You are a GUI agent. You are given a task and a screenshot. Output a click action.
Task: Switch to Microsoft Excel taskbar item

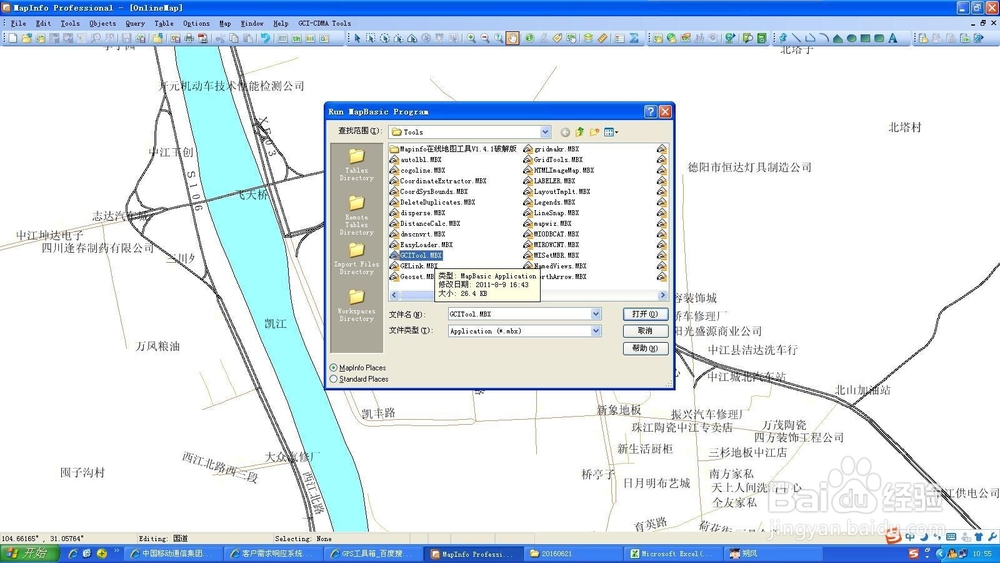pyautogui.click(x=672, y=553)
